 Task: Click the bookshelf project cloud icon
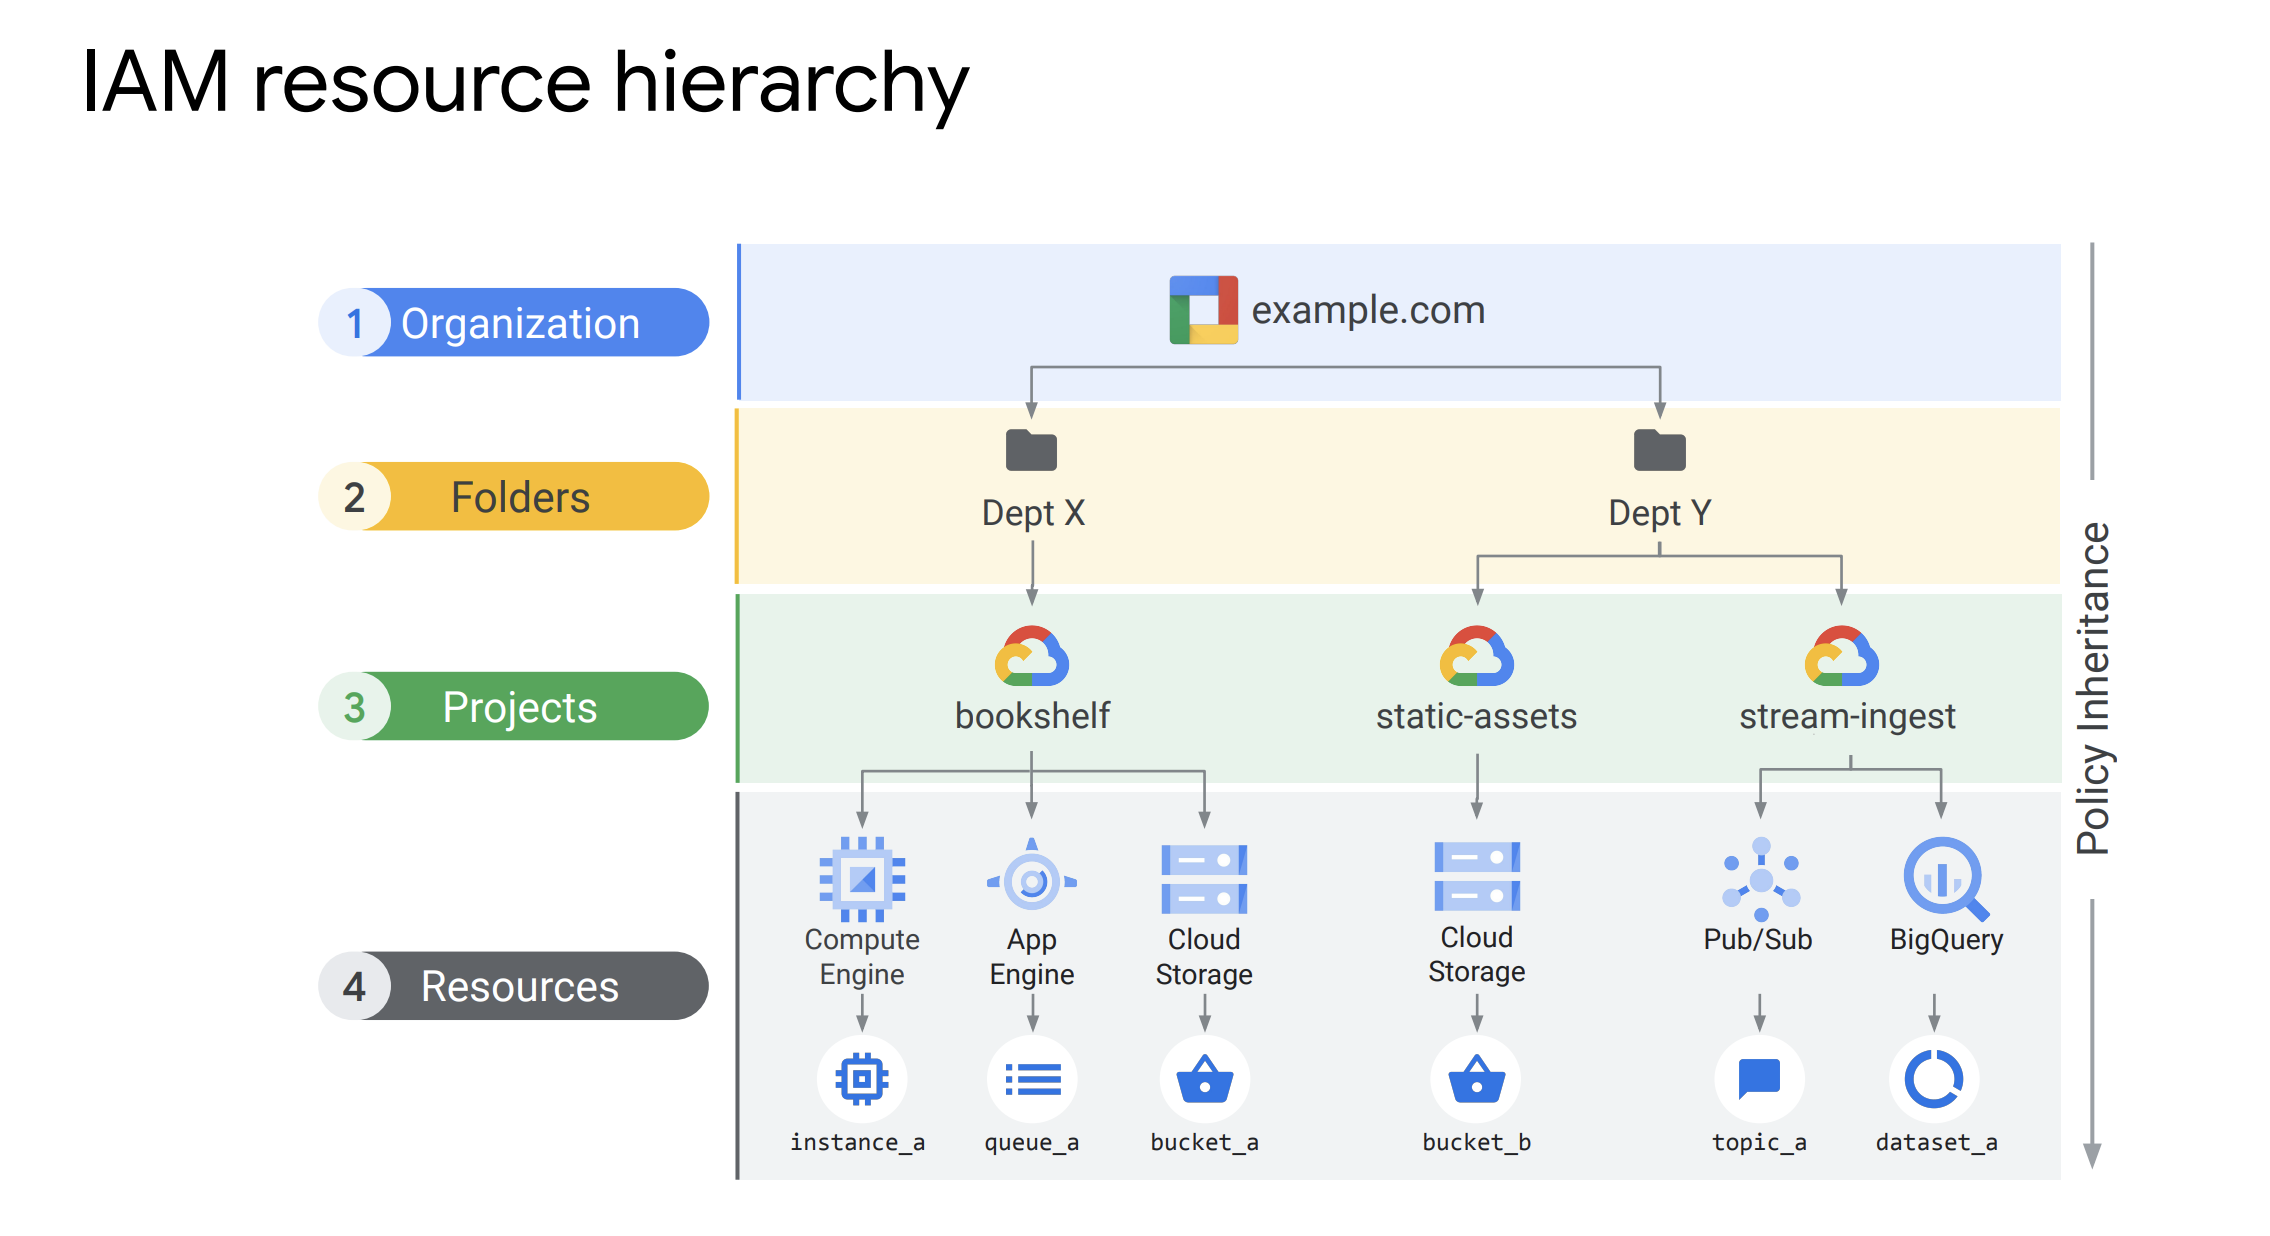(1031, 657)
